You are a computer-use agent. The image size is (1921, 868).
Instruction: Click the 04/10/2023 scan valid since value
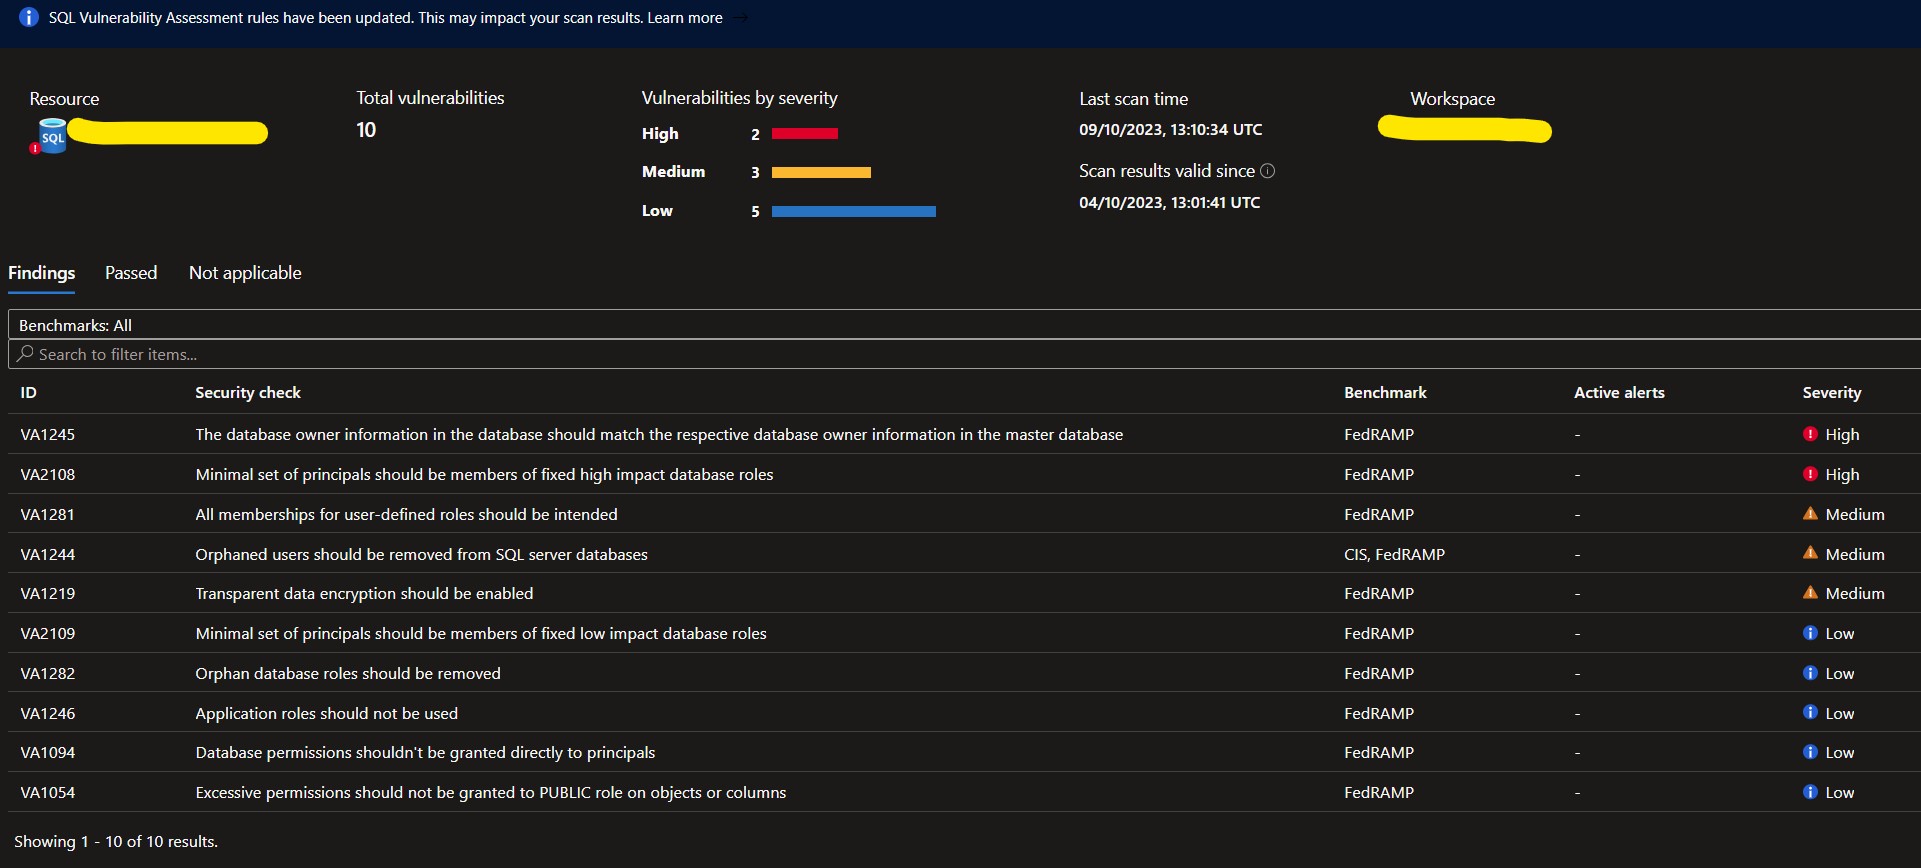point(1169,203)
